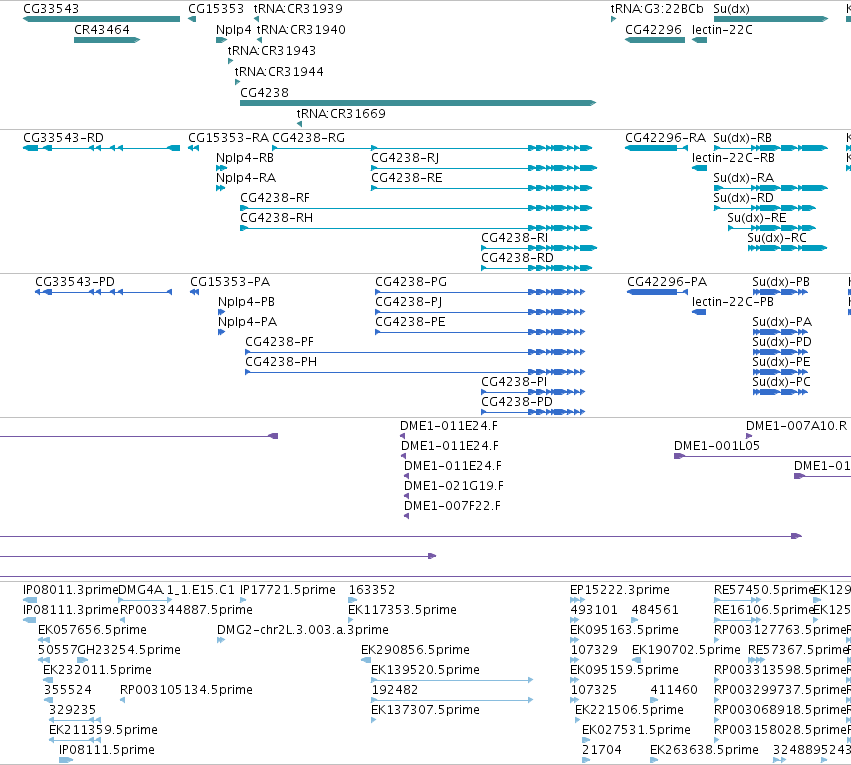Click the tRNA:CR31939 label
Viewport: 851px width, 765px height.
pyautogui.click(x=298, y=9)
